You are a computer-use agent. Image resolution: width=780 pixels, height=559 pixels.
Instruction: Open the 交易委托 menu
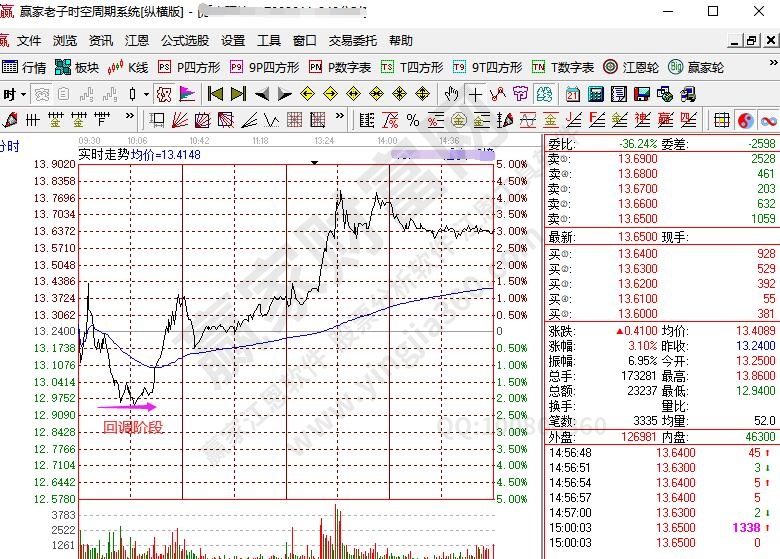[352, 41]
